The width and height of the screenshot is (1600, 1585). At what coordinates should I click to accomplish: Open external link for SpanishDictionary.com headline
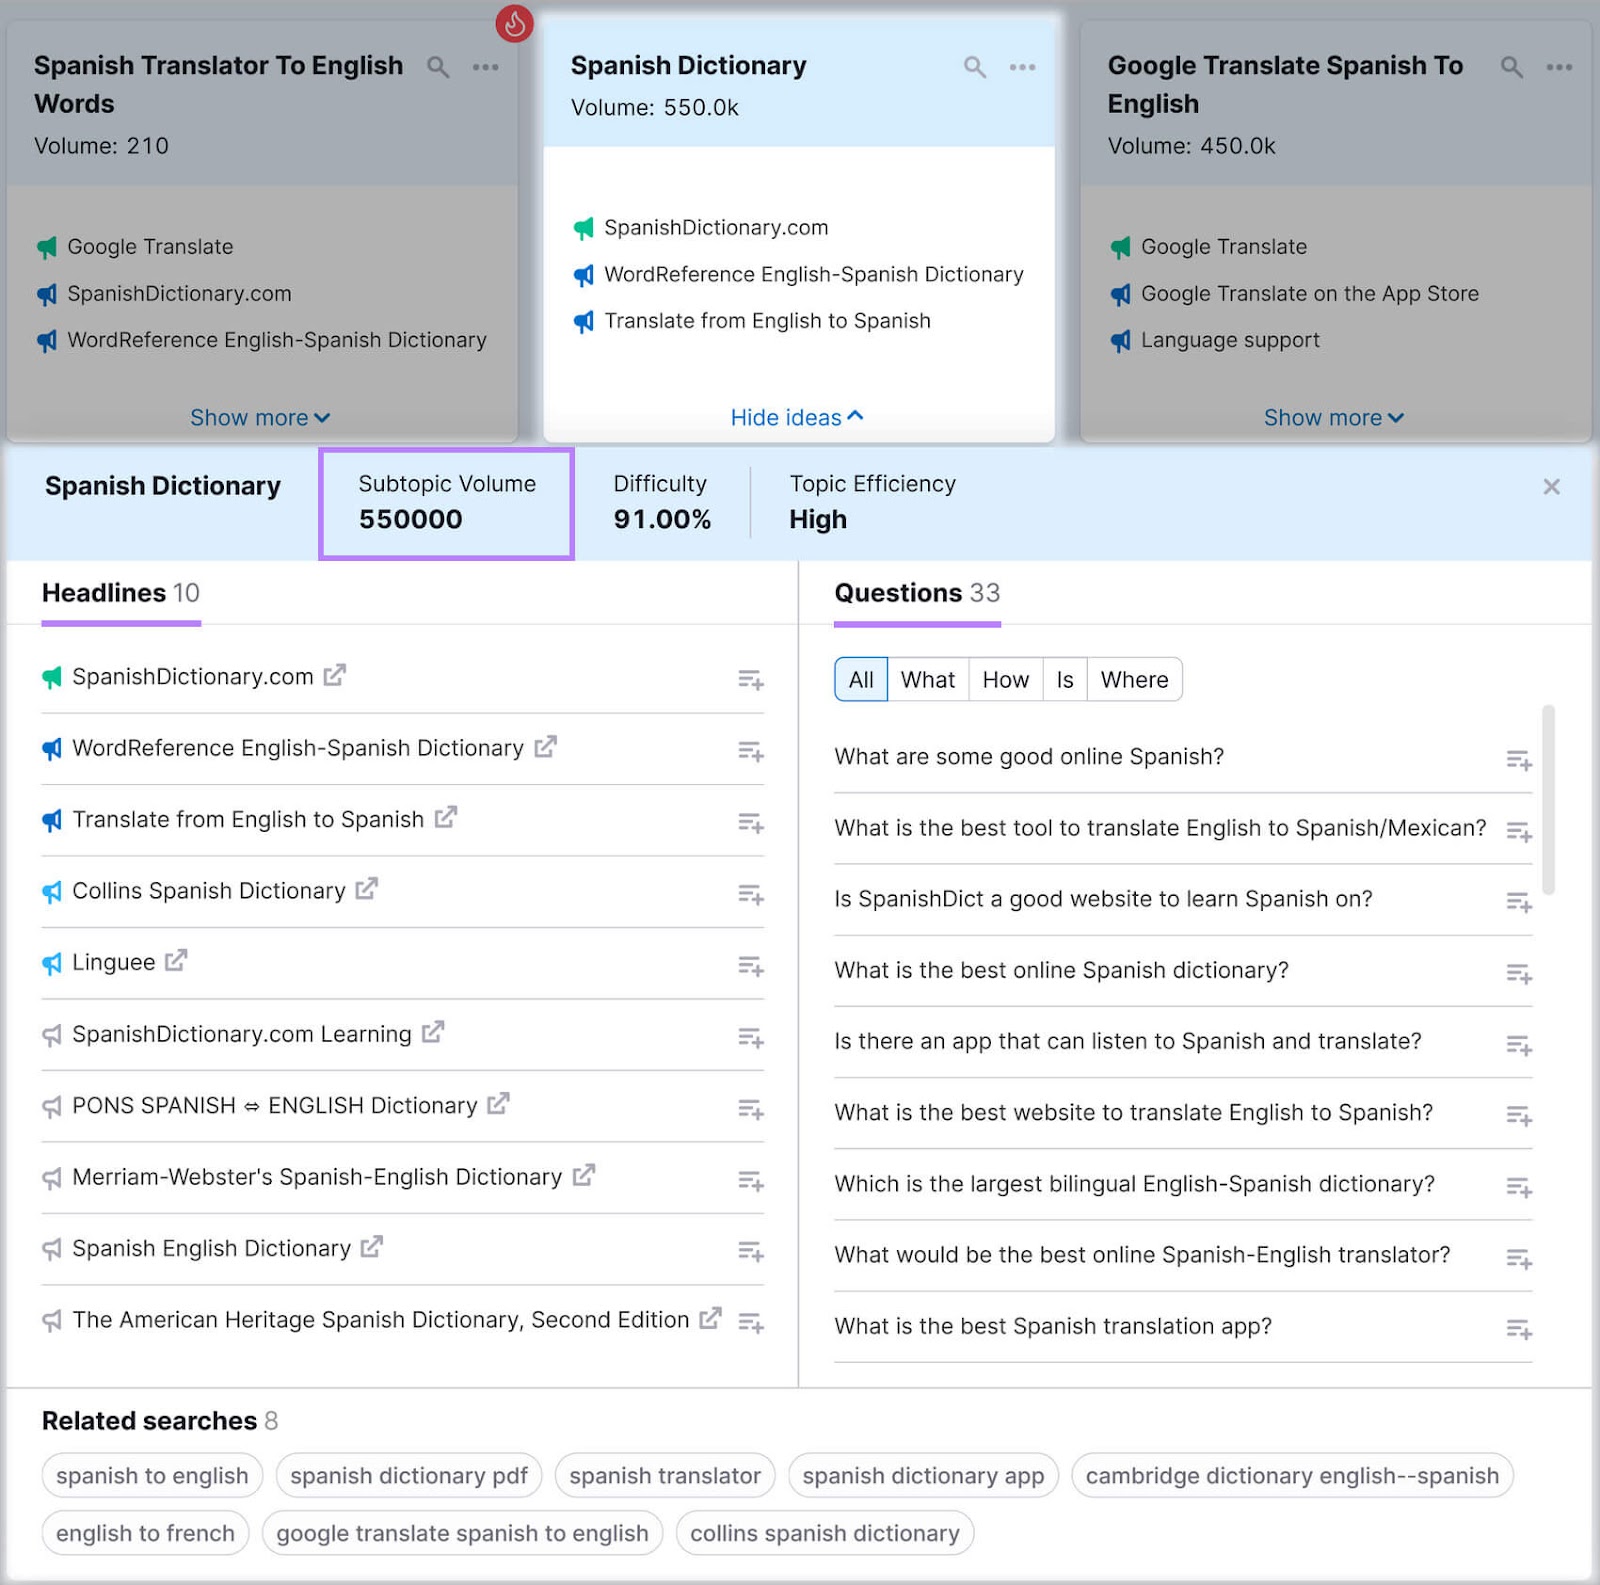tap(335, 674)
